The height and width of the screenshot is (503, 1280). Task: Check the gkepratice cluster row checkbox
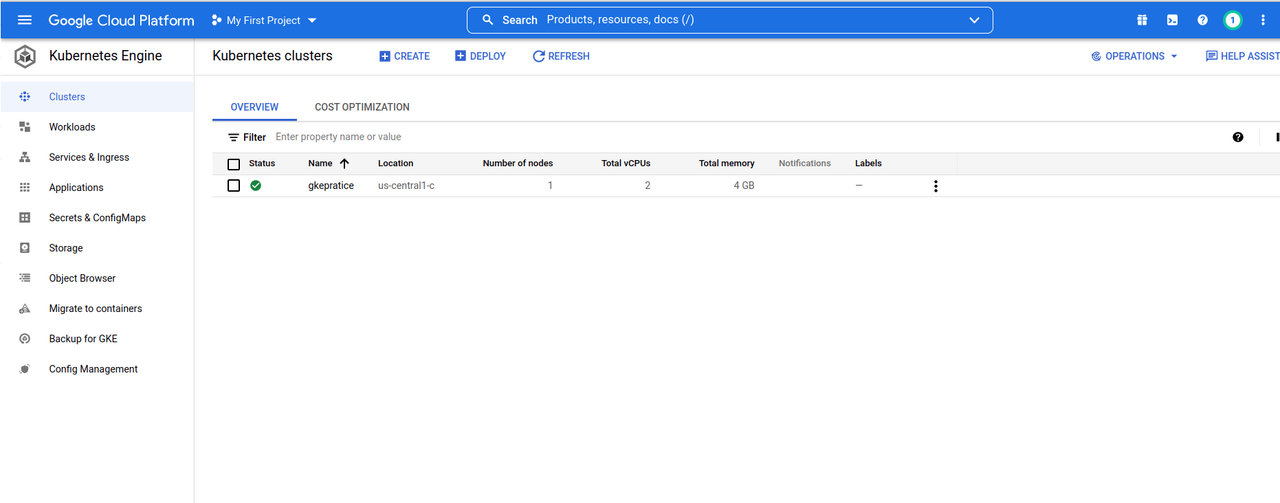coord(234,186)
